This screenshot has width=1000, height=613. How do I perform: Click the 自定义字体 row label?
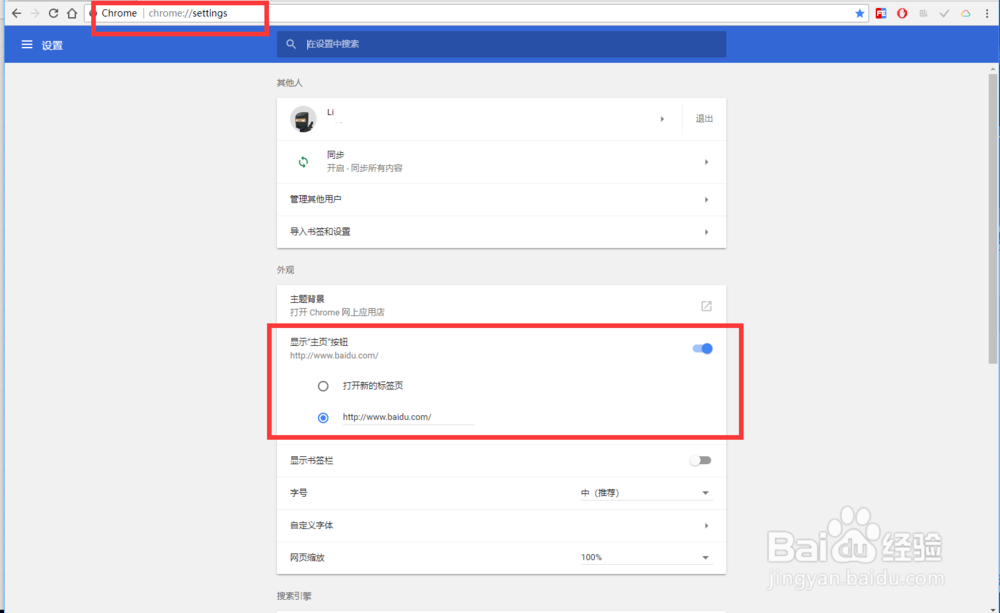[311, 525]
